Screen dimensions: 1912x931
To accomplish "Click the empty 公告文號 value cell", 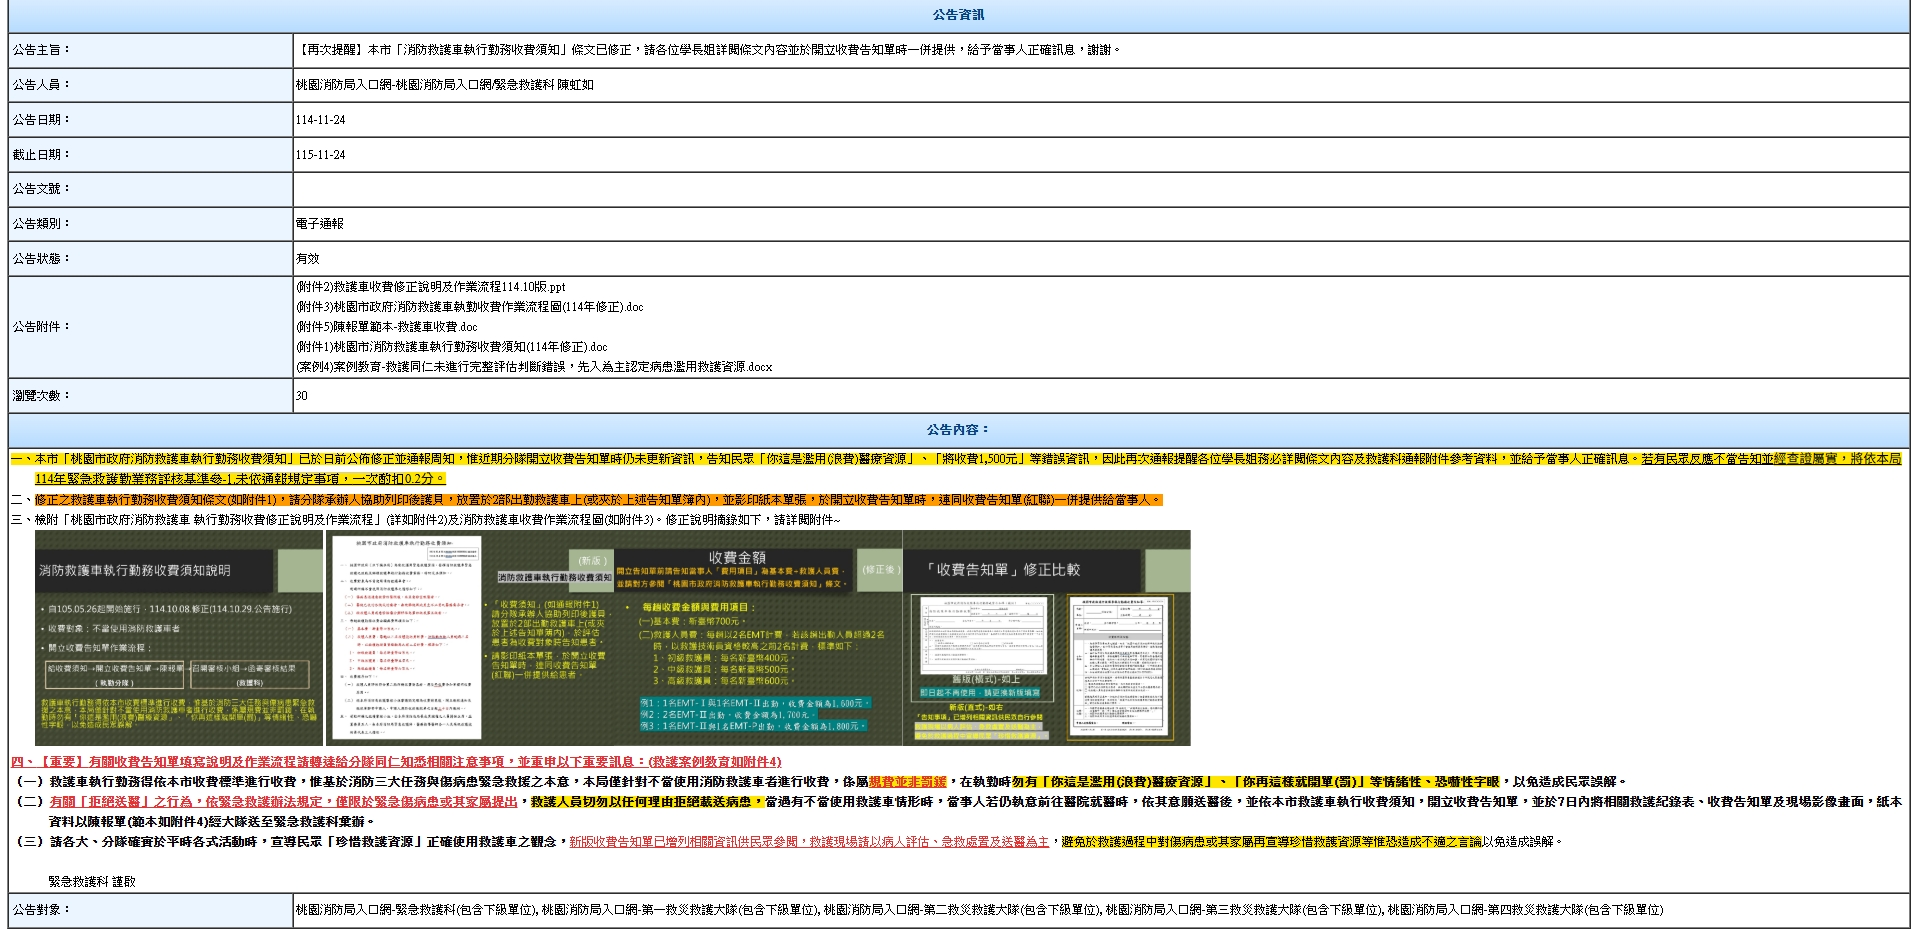I will click(x=1100, y=189).
